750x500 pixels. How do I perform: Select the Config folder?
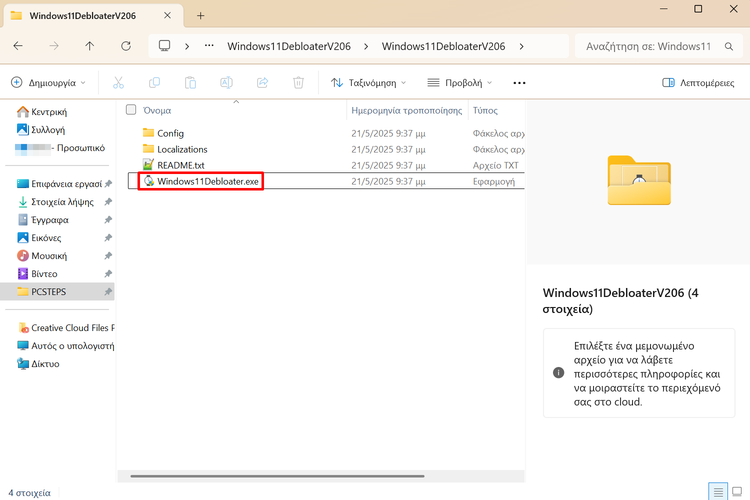[x=326, y=133]
